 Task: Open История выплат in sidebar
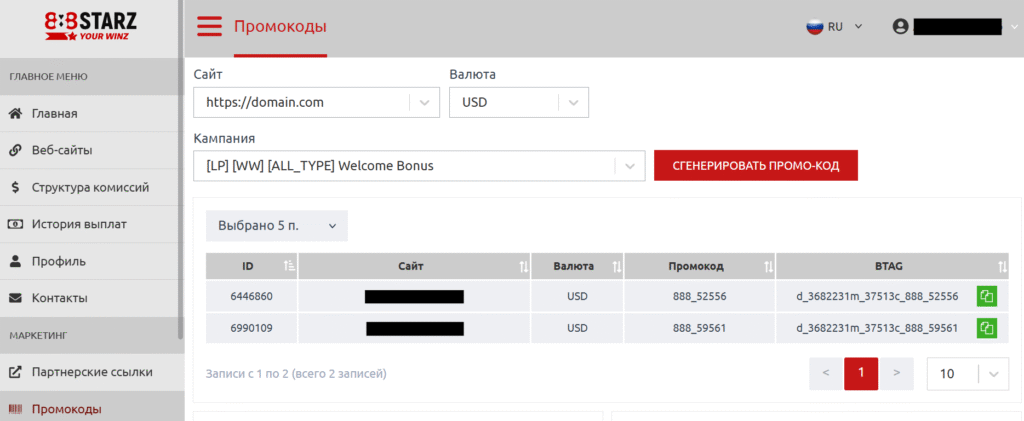tap(91, 225)
